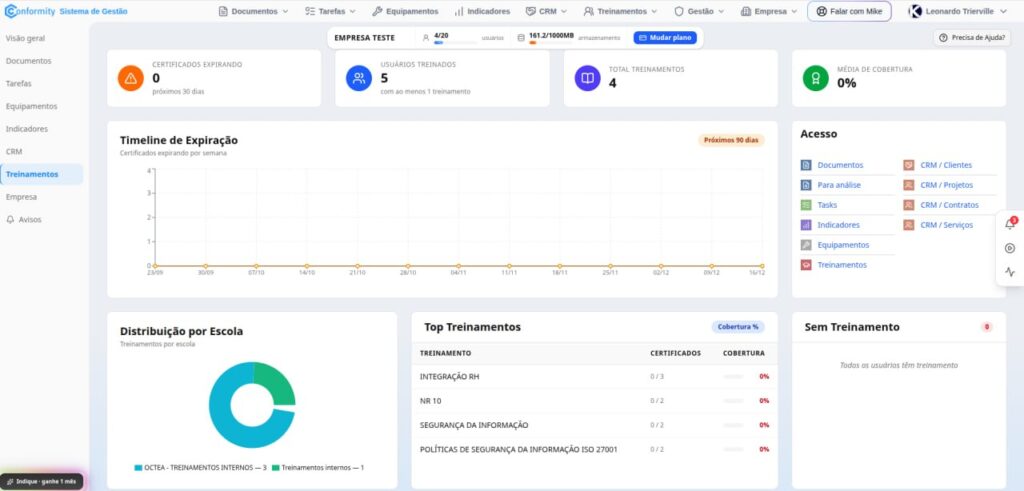Click the Cobertura % badge in Top Treinamentos
This screenshot has height=491, width=1024.
(738, 326)
